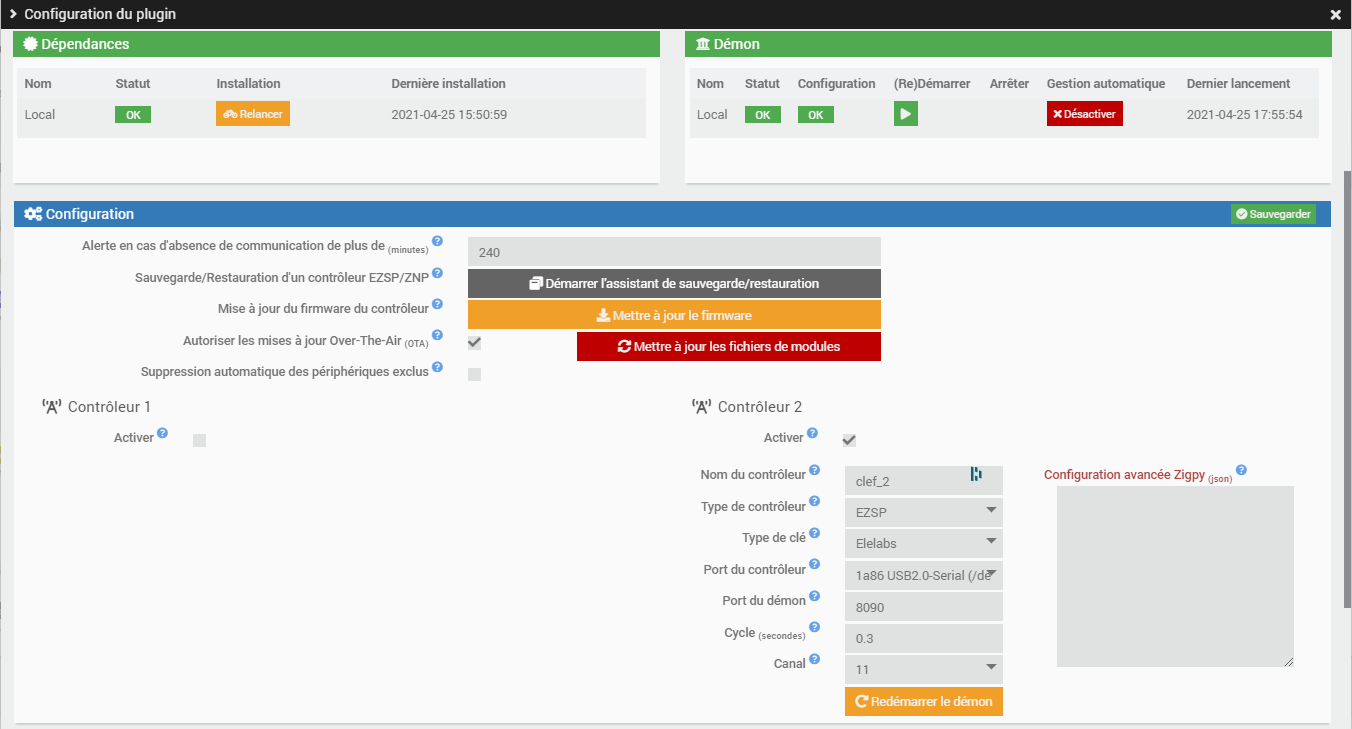This screenshot has width=1352, height=729.
Task: Click Local name in Dépendances table
Action: pyautogui.click(x=40, y=115)
